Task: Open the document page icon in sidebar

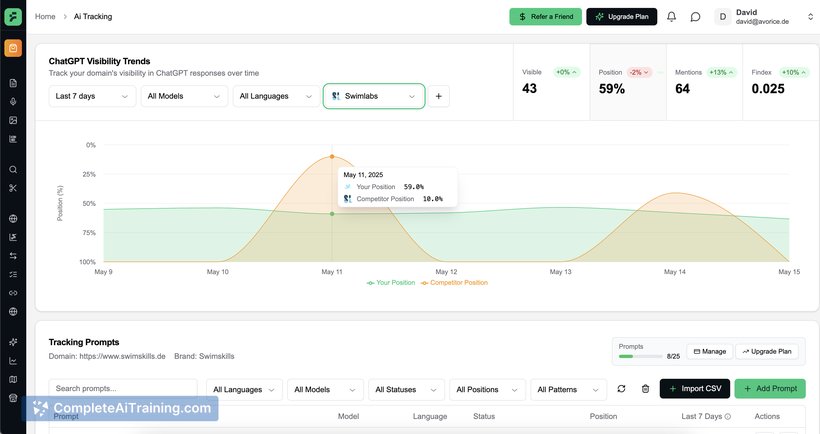Action: tap(13, 83)
